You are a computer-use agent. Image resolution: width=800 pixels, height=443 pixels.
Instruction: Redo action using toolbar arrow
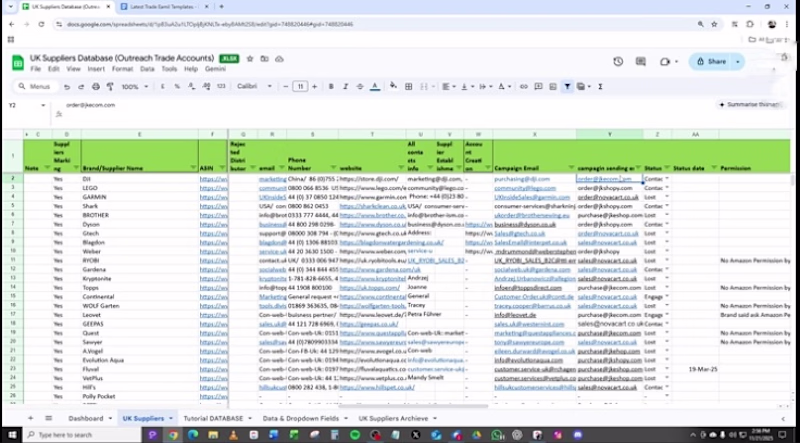point(81,87)
